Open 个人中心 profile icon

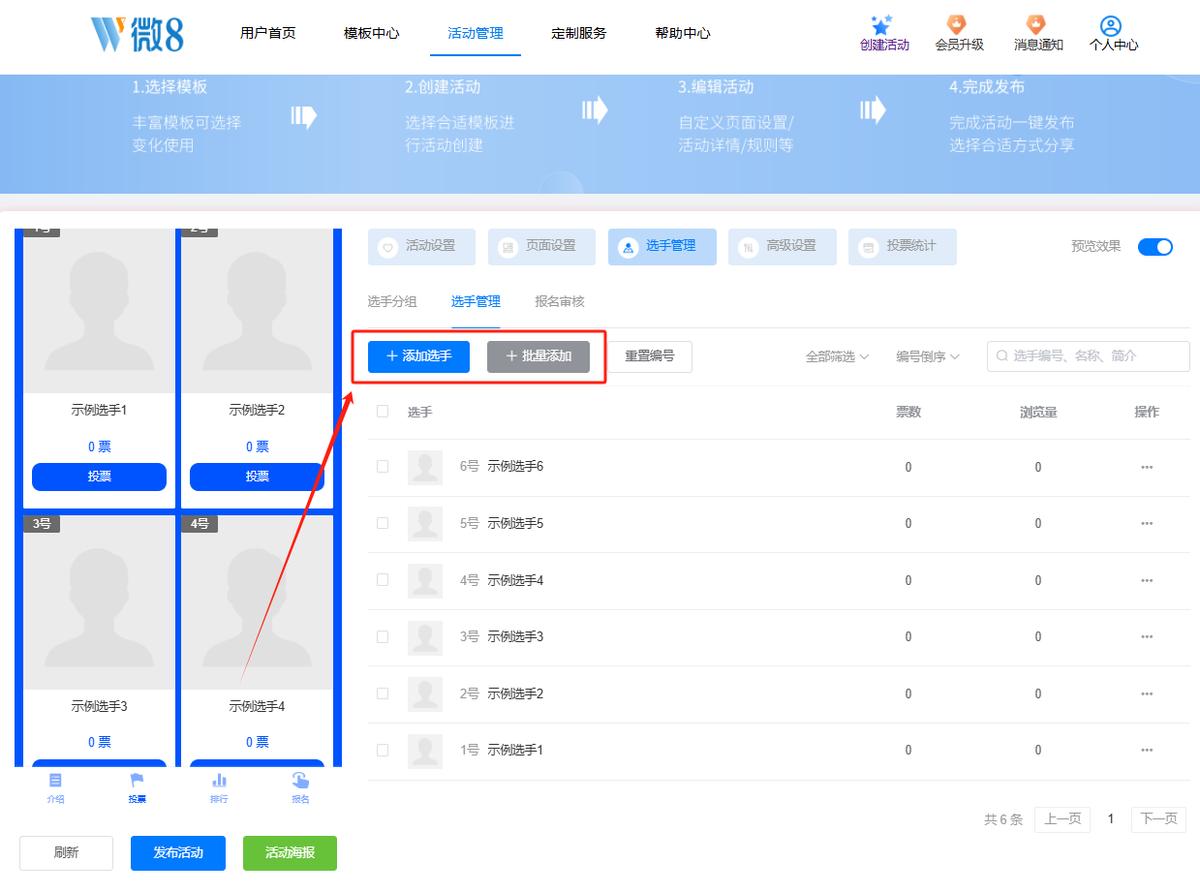tap(1110, 25)
